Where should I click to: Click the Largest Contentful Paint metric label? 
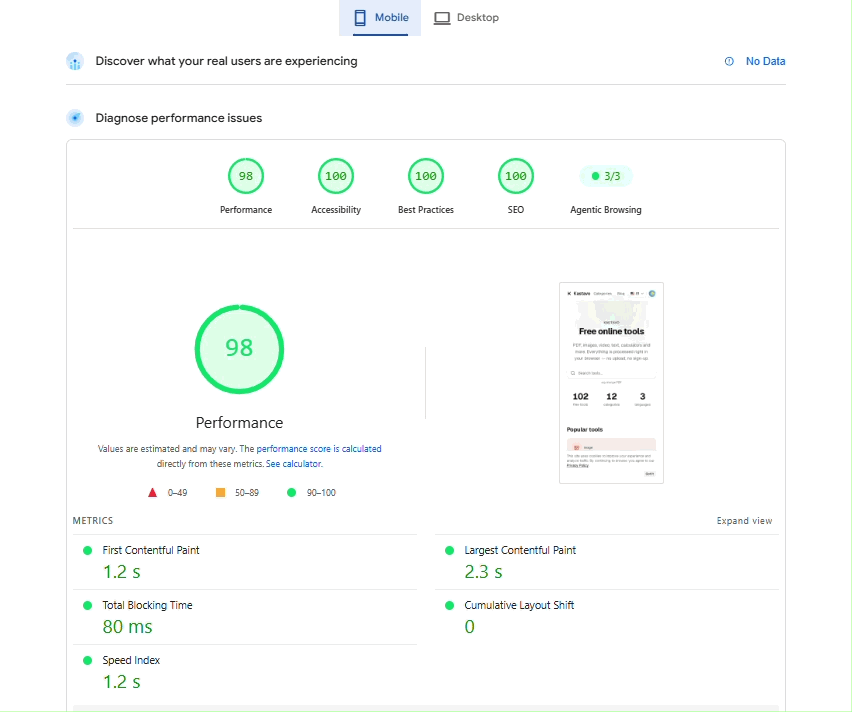[x=520, y=550]
